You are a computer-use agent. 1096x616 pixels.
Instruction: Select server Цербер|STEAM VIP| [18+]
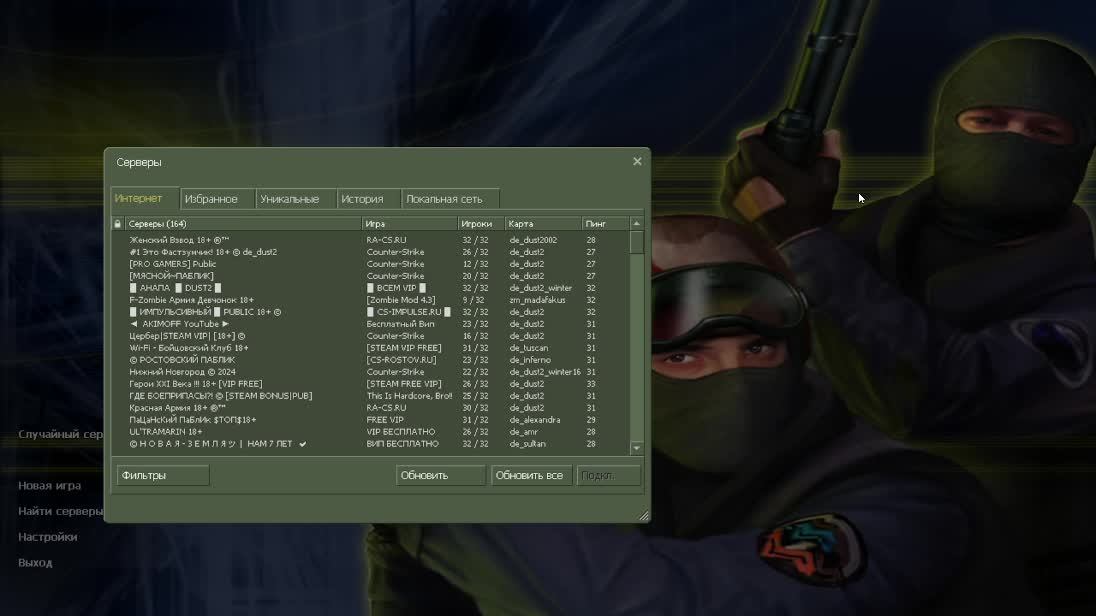[x=370, y=336]
